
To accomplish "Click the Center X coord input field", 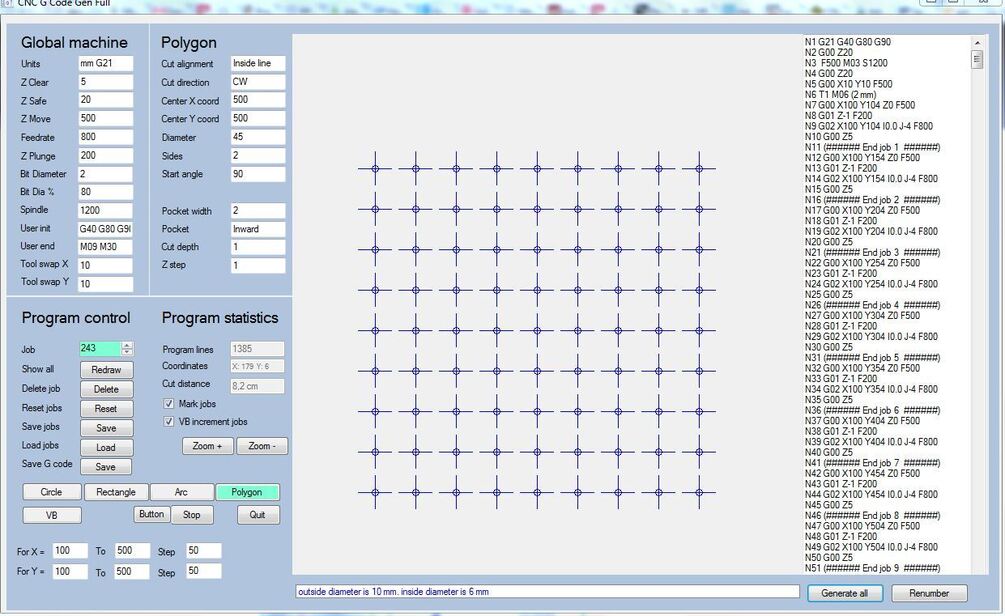I will coord(258,100).
